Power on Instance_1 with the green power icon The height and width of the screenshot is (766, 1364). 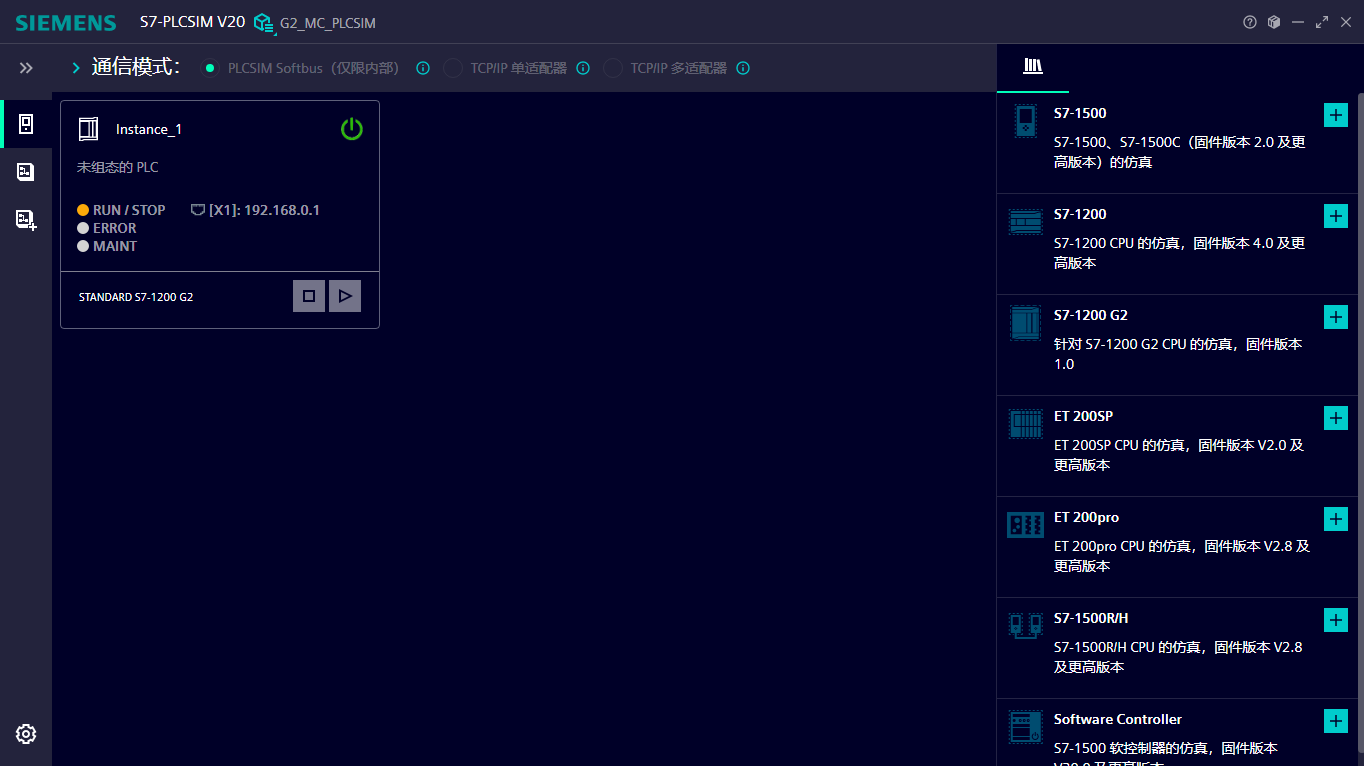tap(351, 128)
